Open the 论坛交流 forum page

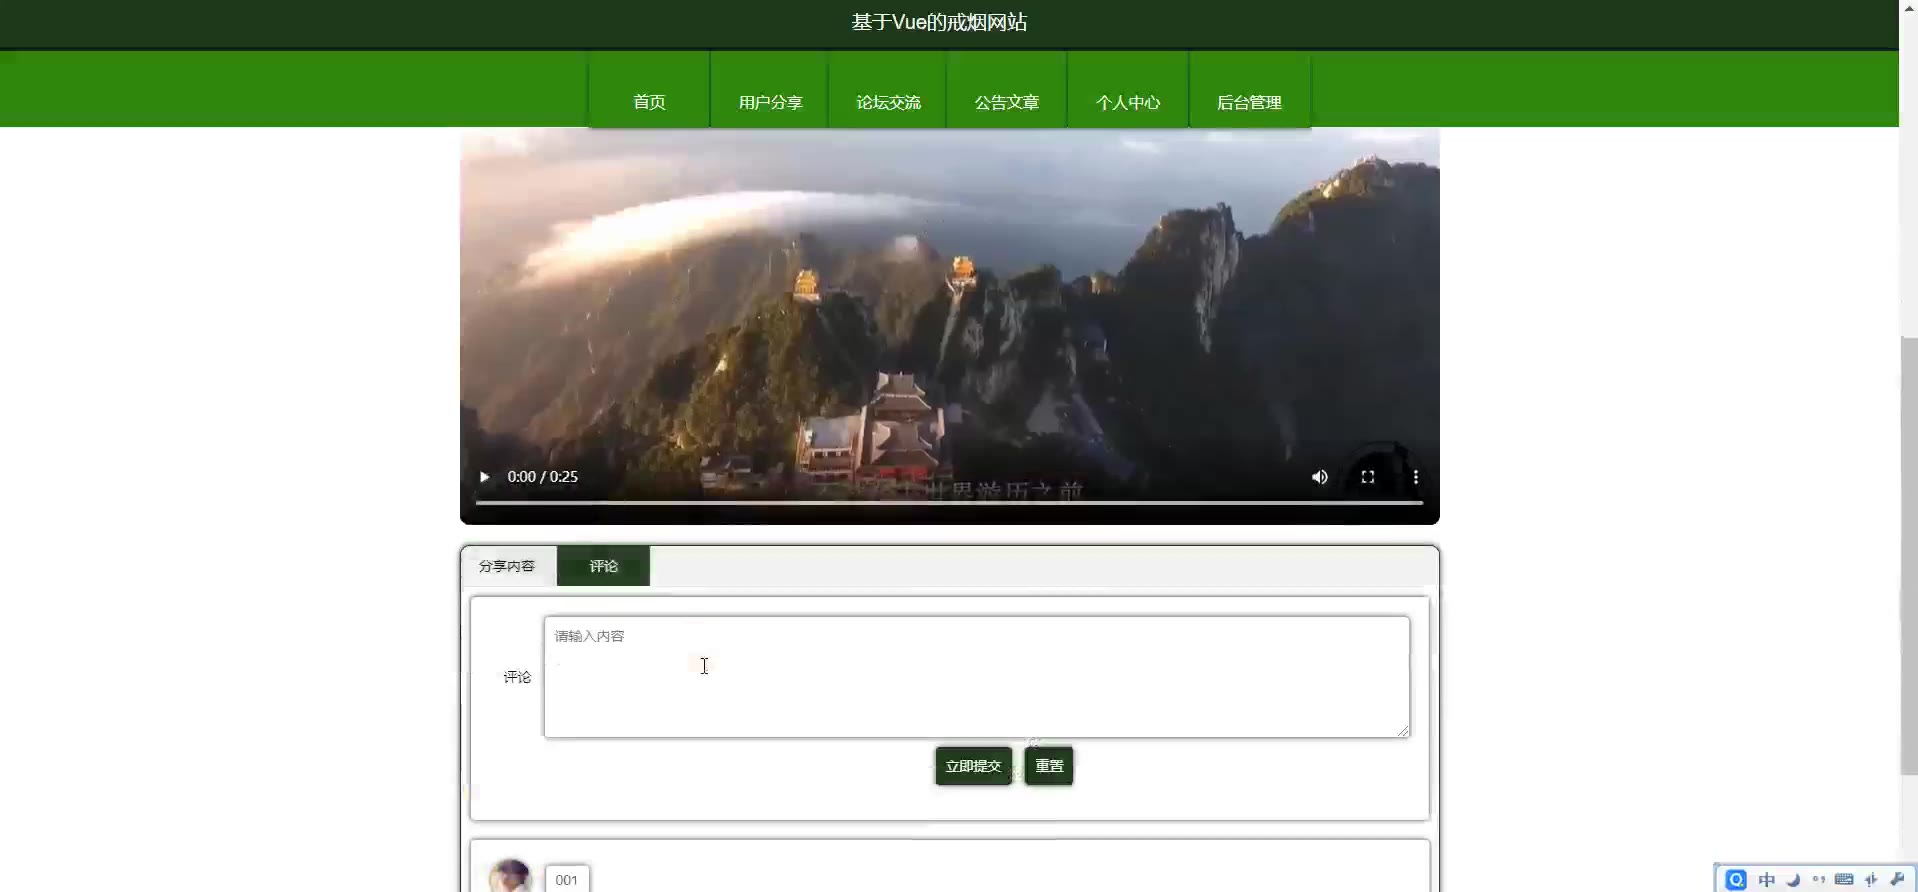click(888, 102)
